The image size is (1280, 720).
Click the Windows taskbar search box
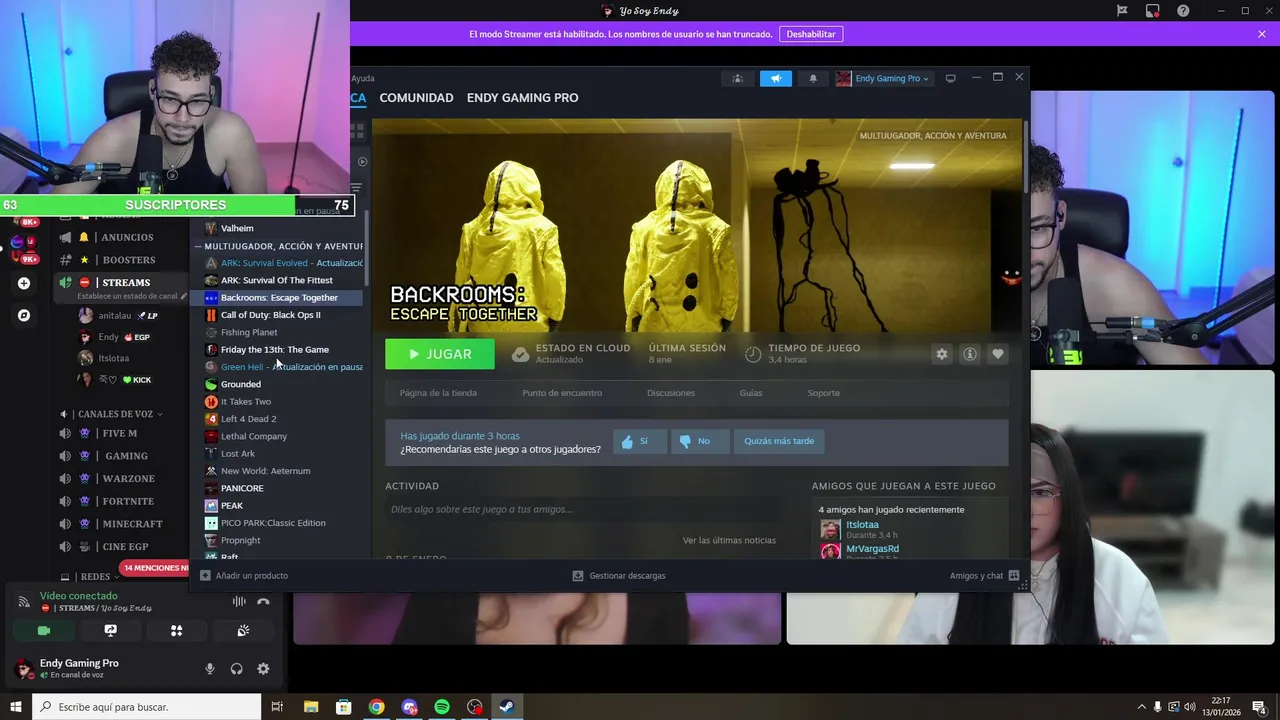(146, 707)
